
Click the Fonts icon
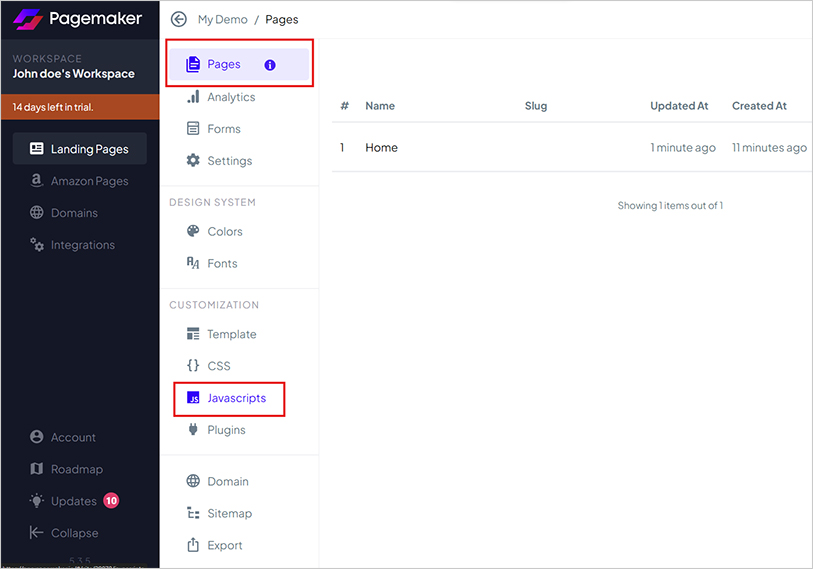click(193, 263)
